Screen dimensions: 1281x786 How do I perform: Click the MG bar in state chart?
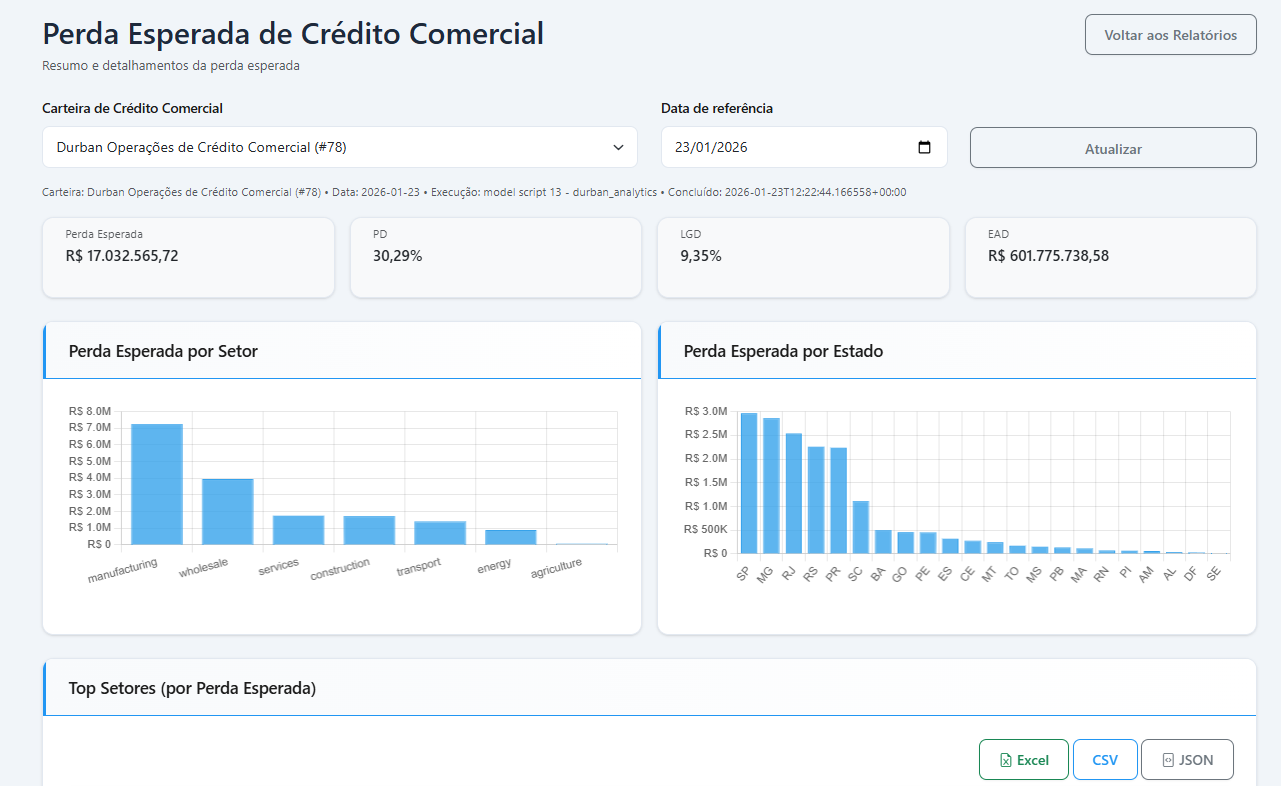click(771, 485)
